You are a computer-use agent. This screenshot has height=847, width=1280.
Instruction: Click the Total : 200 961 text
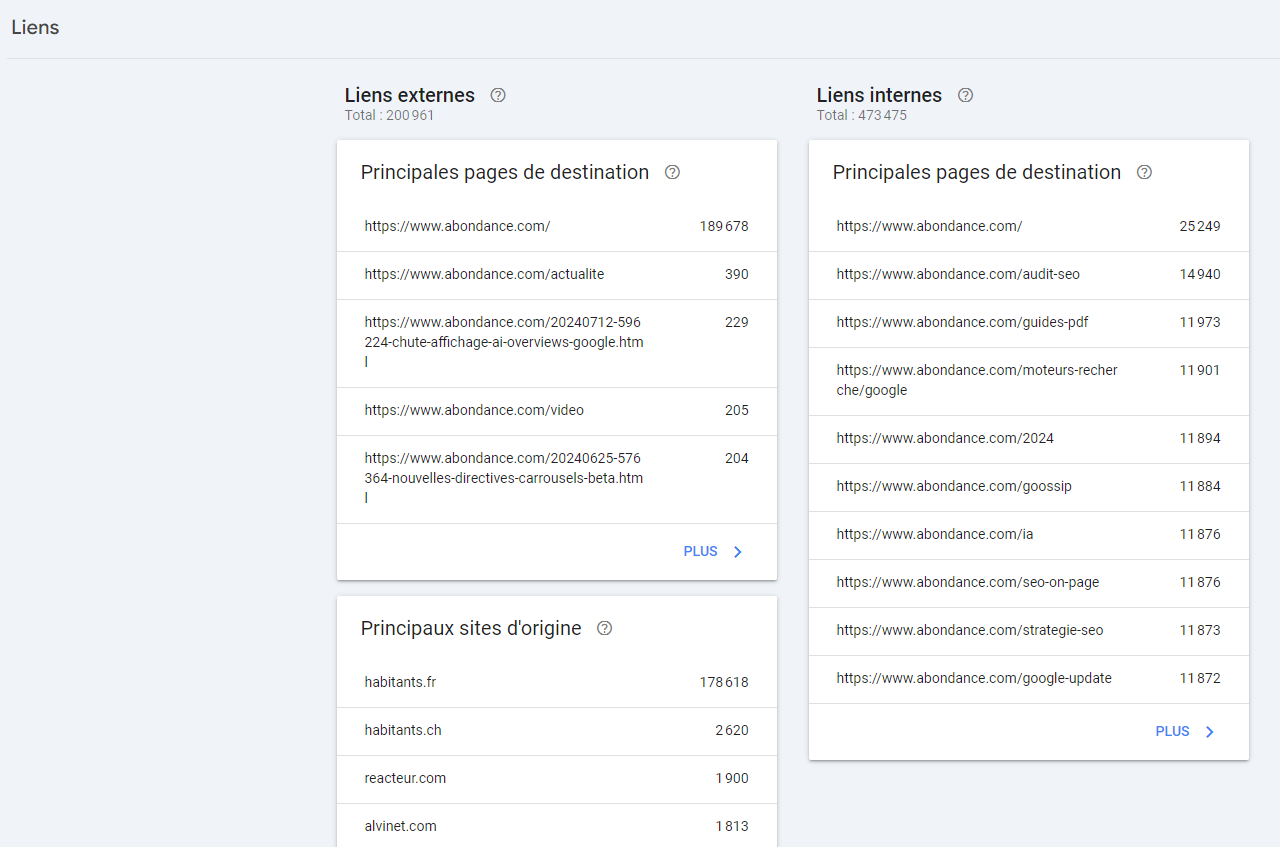(390, 115)
